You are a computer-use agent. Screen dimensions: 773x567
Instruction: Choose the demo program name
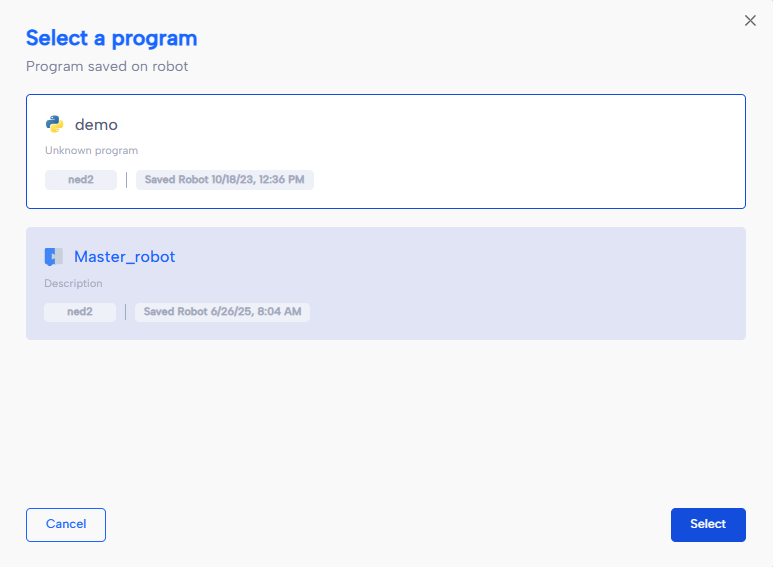click(x=96, y=125)
